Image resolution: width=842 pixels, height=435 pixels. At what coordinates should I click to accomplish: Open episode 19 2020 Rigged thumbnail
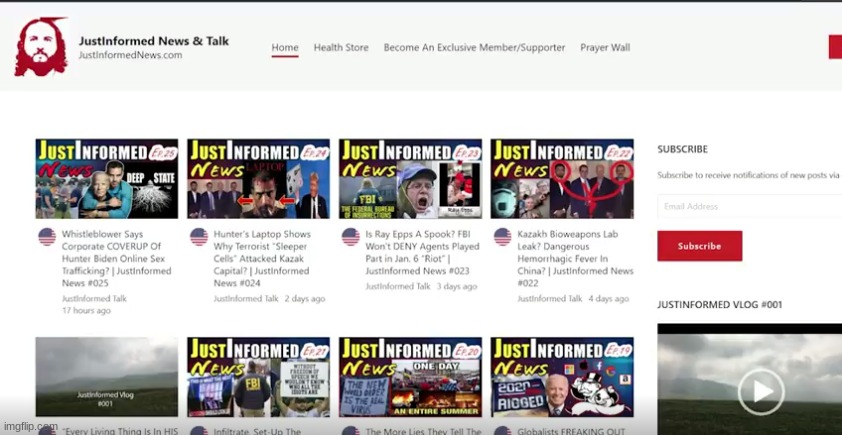tap(562, 377)
